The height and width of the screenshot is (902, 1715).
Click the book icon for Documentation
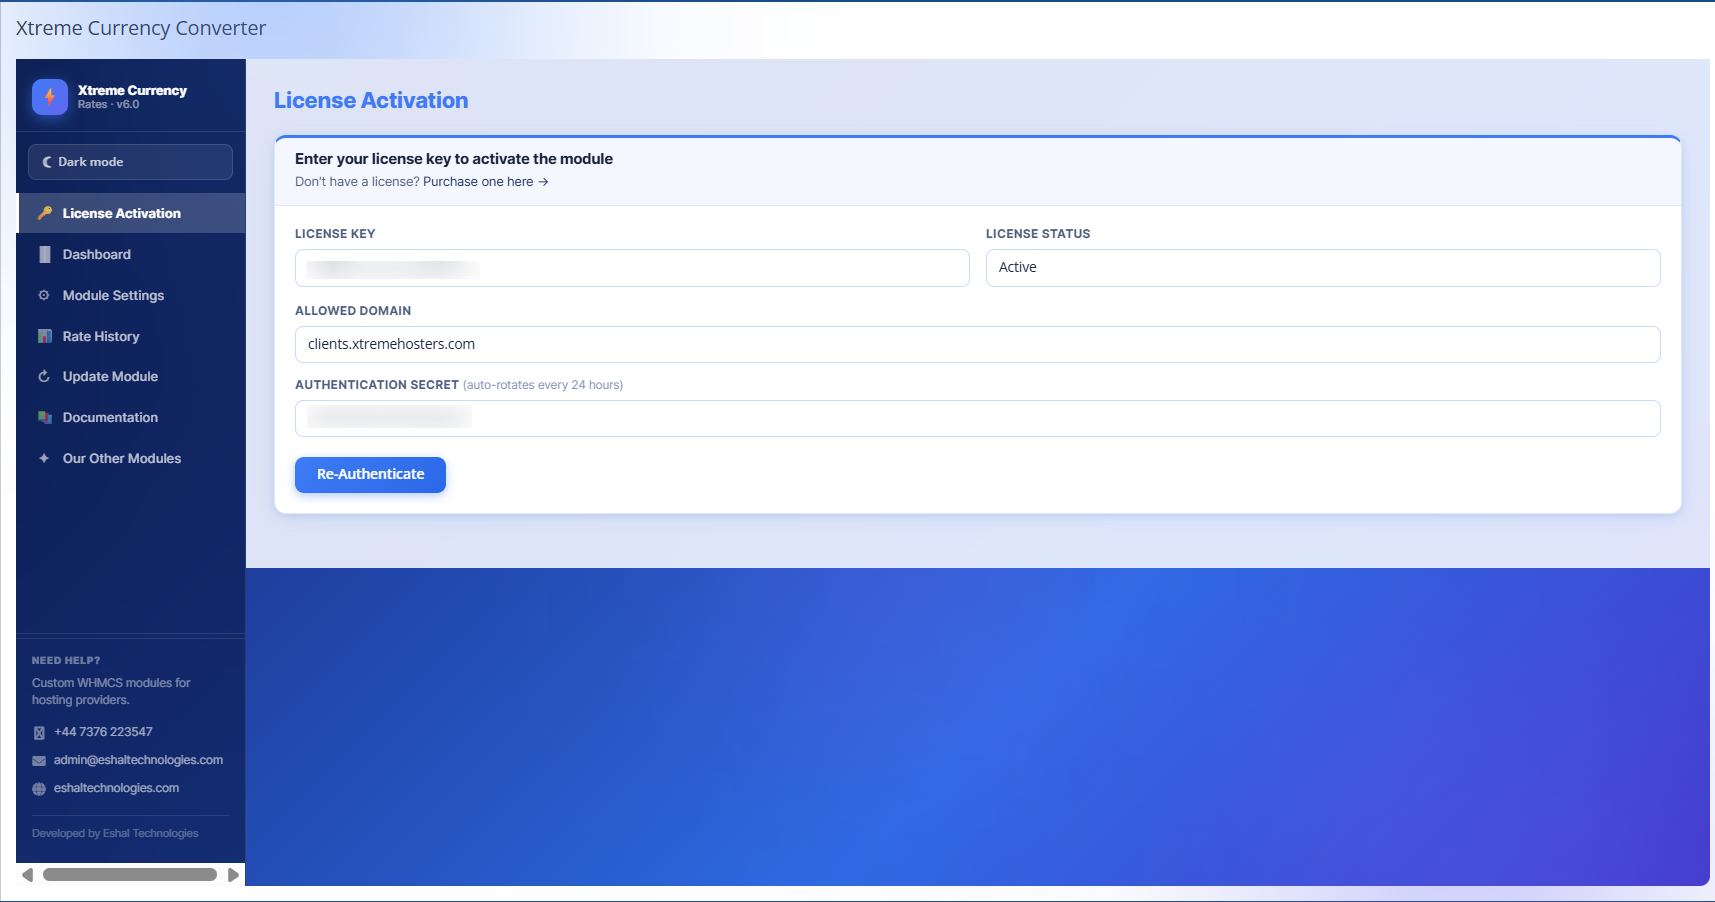point(44,418)
